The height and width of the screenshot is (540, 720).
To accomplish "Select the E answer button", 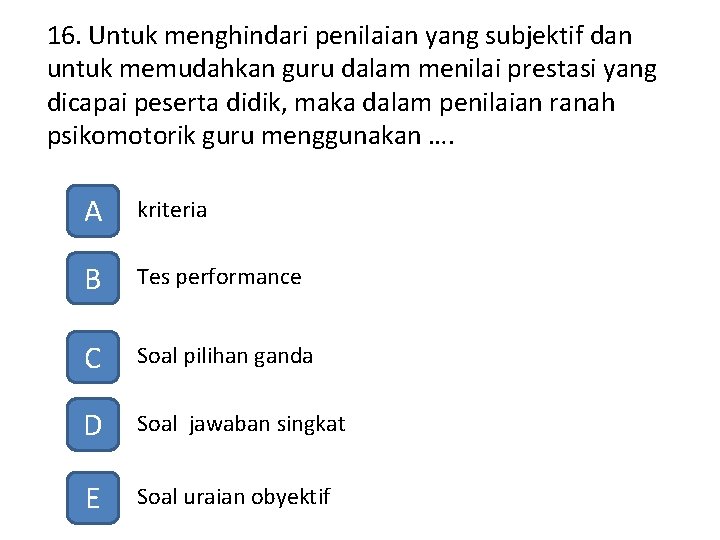I will point(93,498).
